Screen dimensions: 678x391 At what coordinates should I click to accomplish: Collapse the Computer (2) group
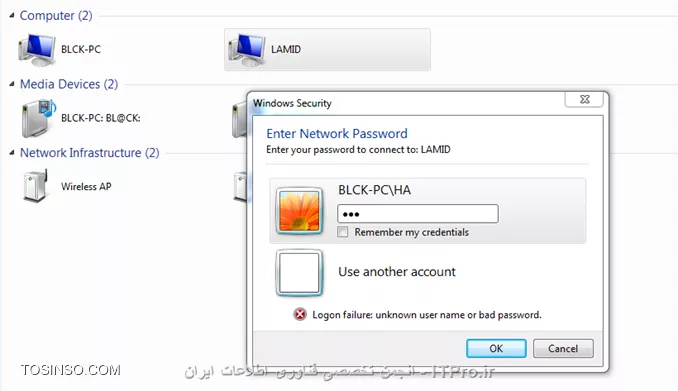(12, 15)
